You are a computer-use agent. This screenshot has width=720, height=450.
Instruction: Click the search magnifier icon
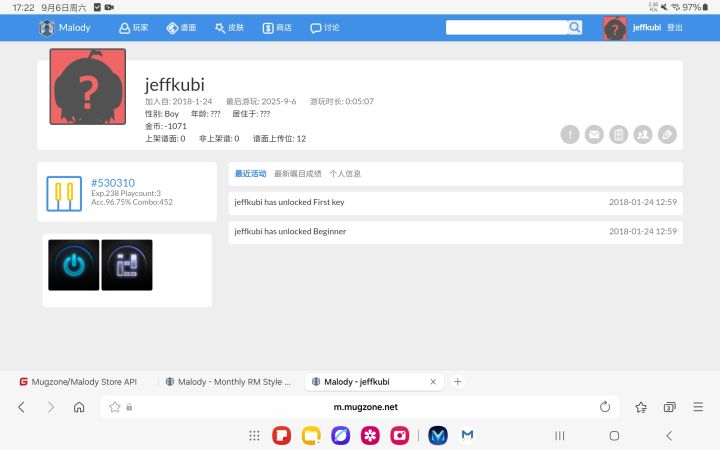[x=574, y=28]
